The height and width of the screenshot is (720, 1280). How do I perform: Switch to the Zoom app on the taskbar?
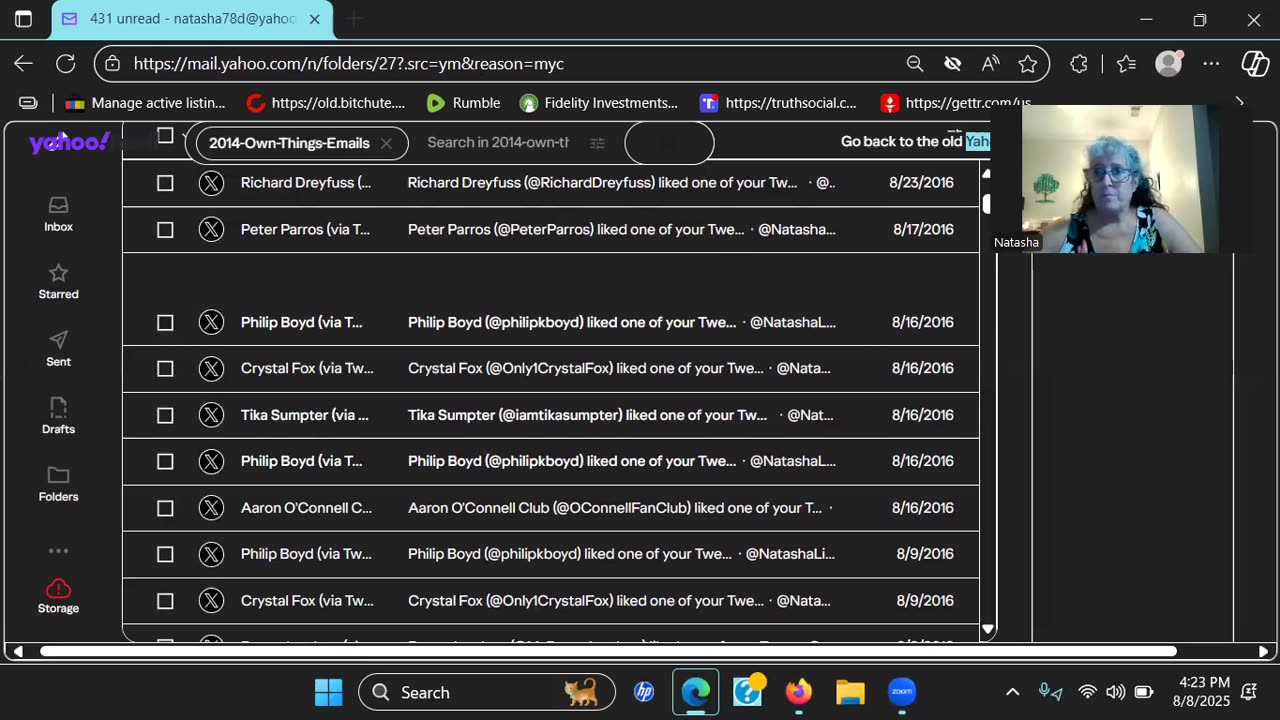coord(902,692)
